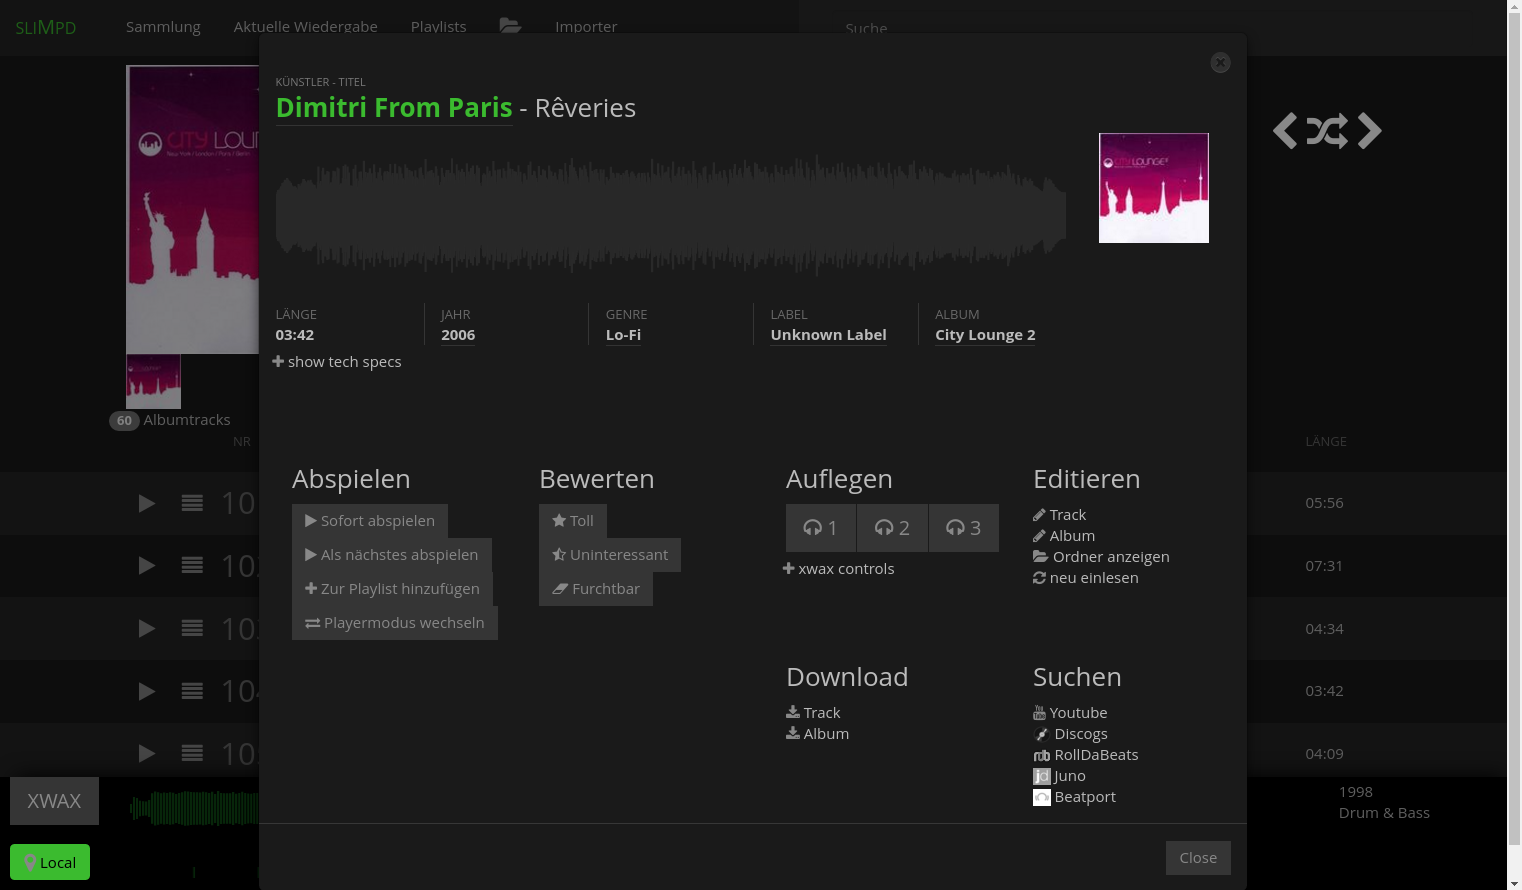Rate the track as Toll
This screenshot has height=890, width=1522.
point(573,521)
